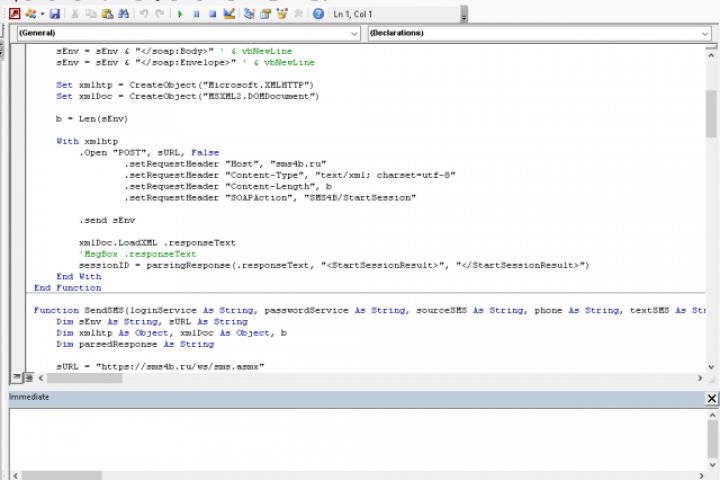Screen dimensions: 720x480
Task: Click the Break pause icon
Action: pos(196,14)
